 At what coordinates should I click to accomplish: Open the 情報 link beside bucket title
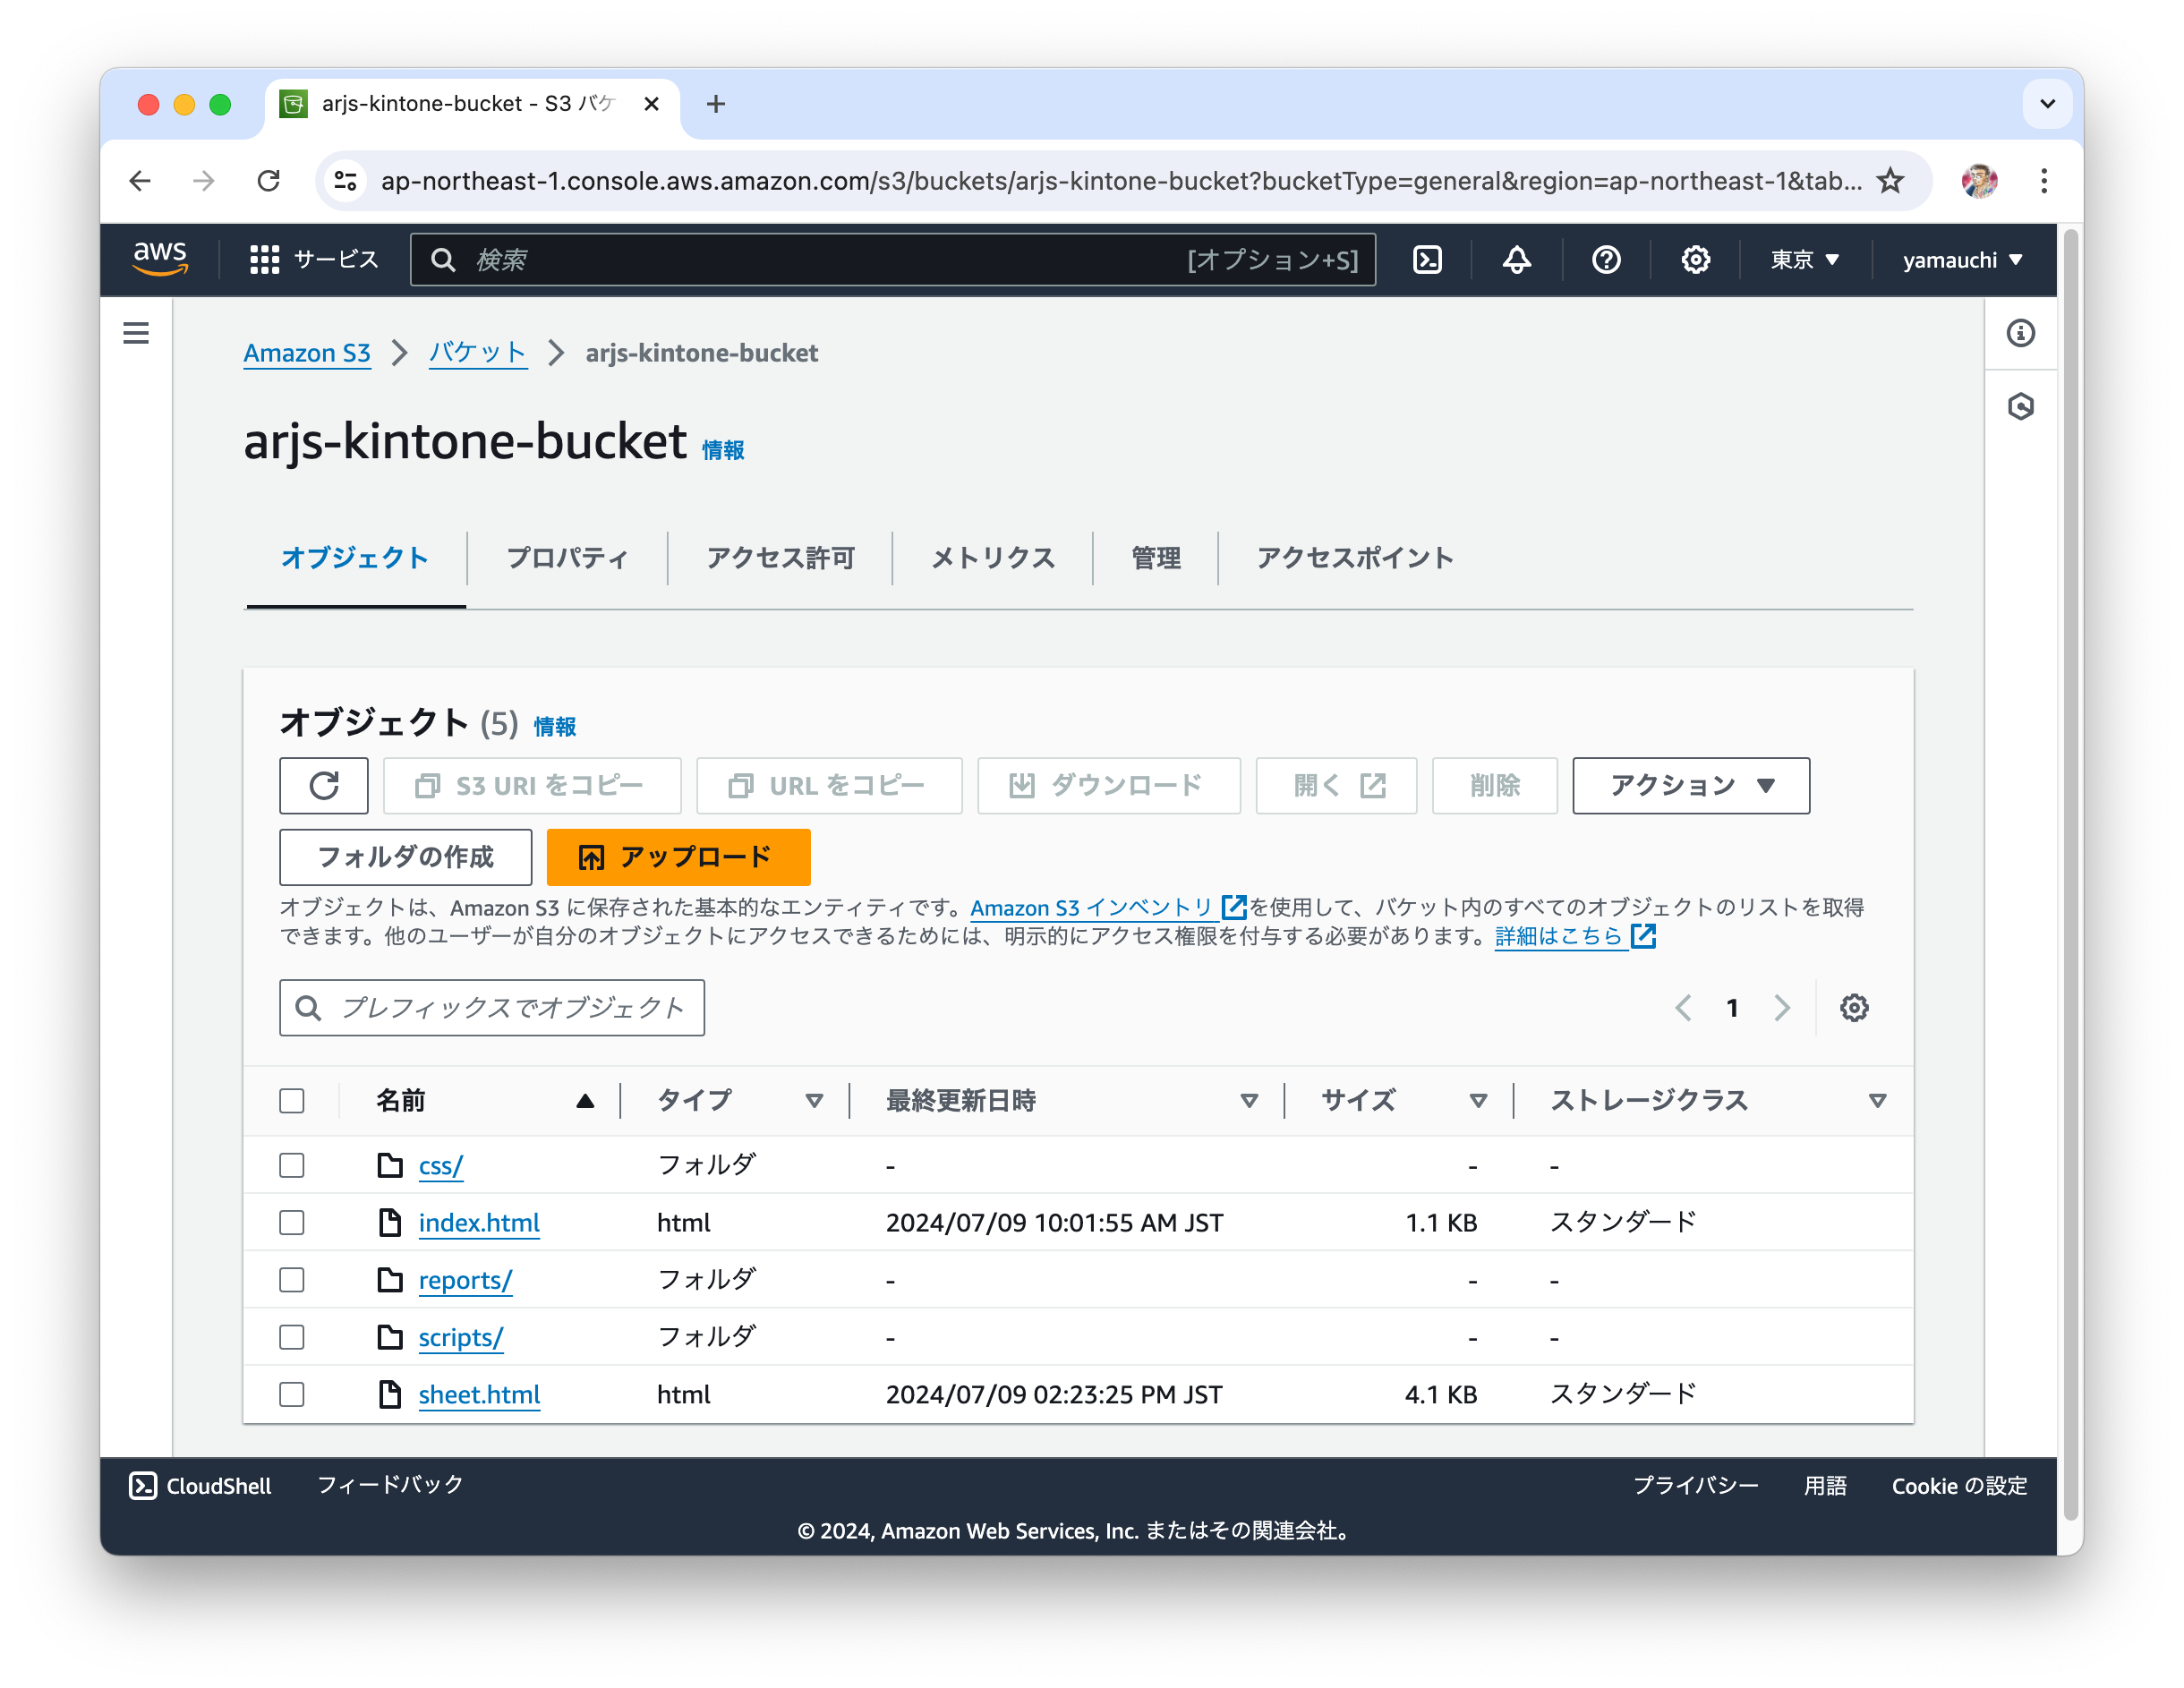click(723, 450)
